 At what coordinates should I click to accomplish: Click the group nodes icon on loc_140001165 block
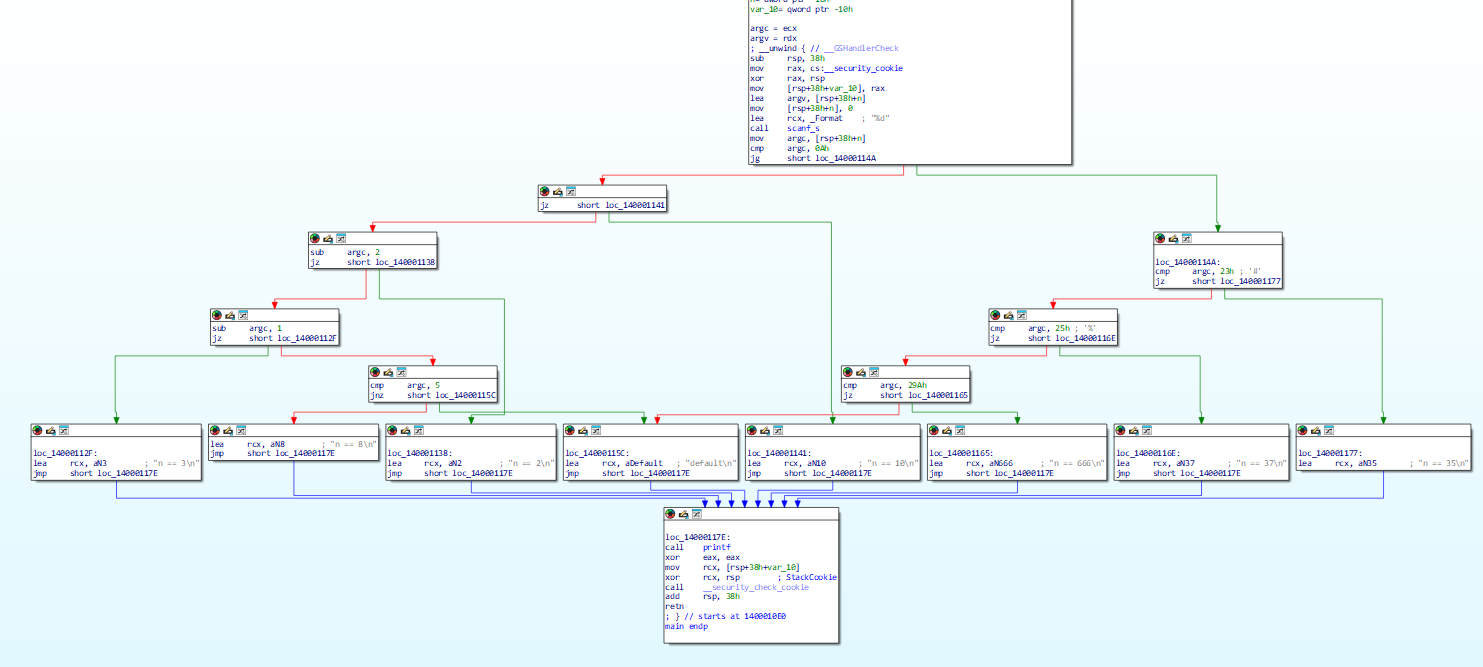coord(960,430)
